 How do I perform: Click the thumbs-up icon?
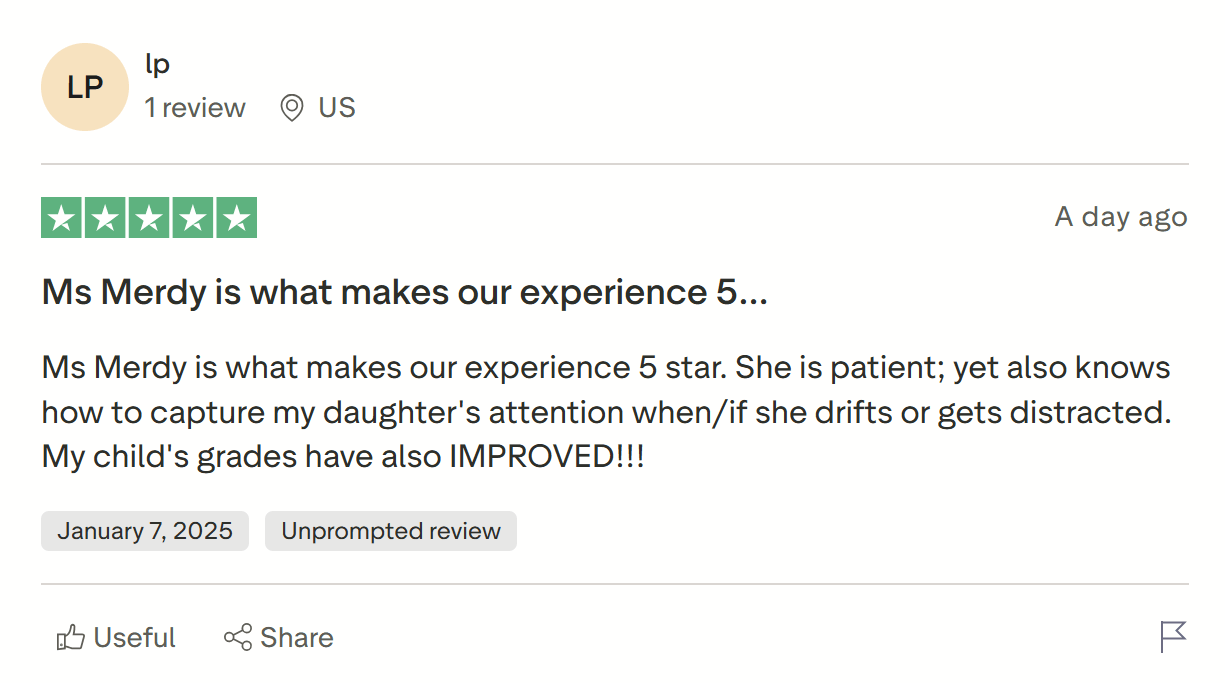pos(70,638)
